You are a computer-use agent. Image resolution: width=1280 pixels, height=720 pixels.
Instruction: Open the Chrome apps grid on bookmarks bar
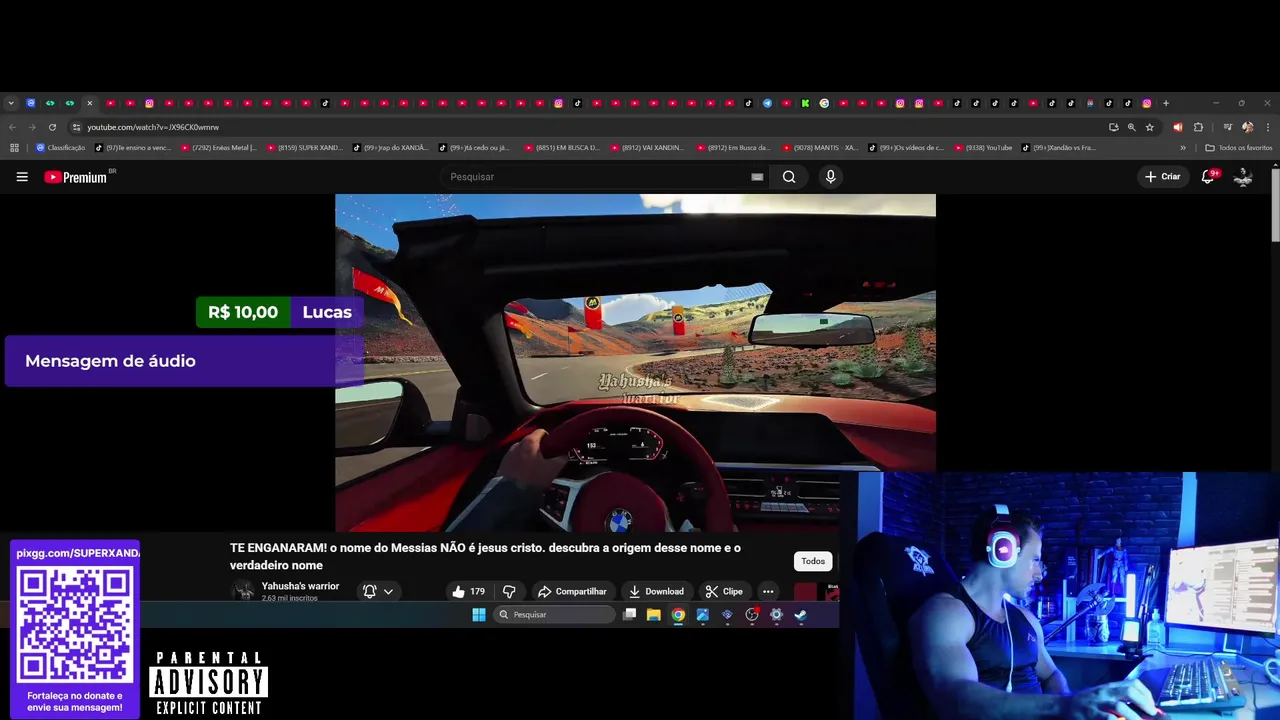pyautogui.click(x=14, y=148)
